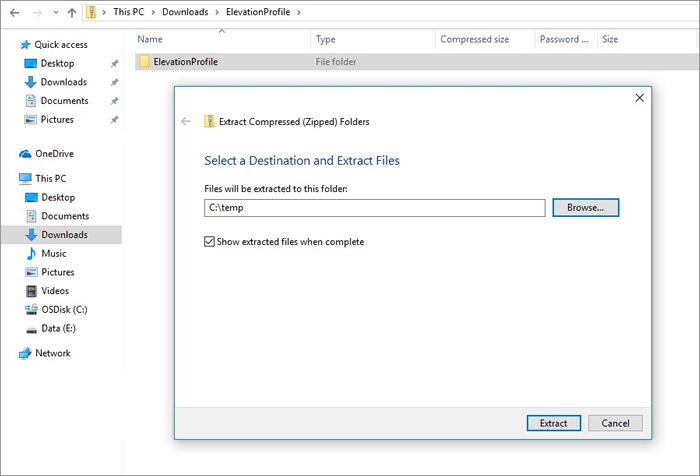Viewport: 700px width, 476px height.
Task: Select the ElevationProfile folder icon
Action: (145, 62)
